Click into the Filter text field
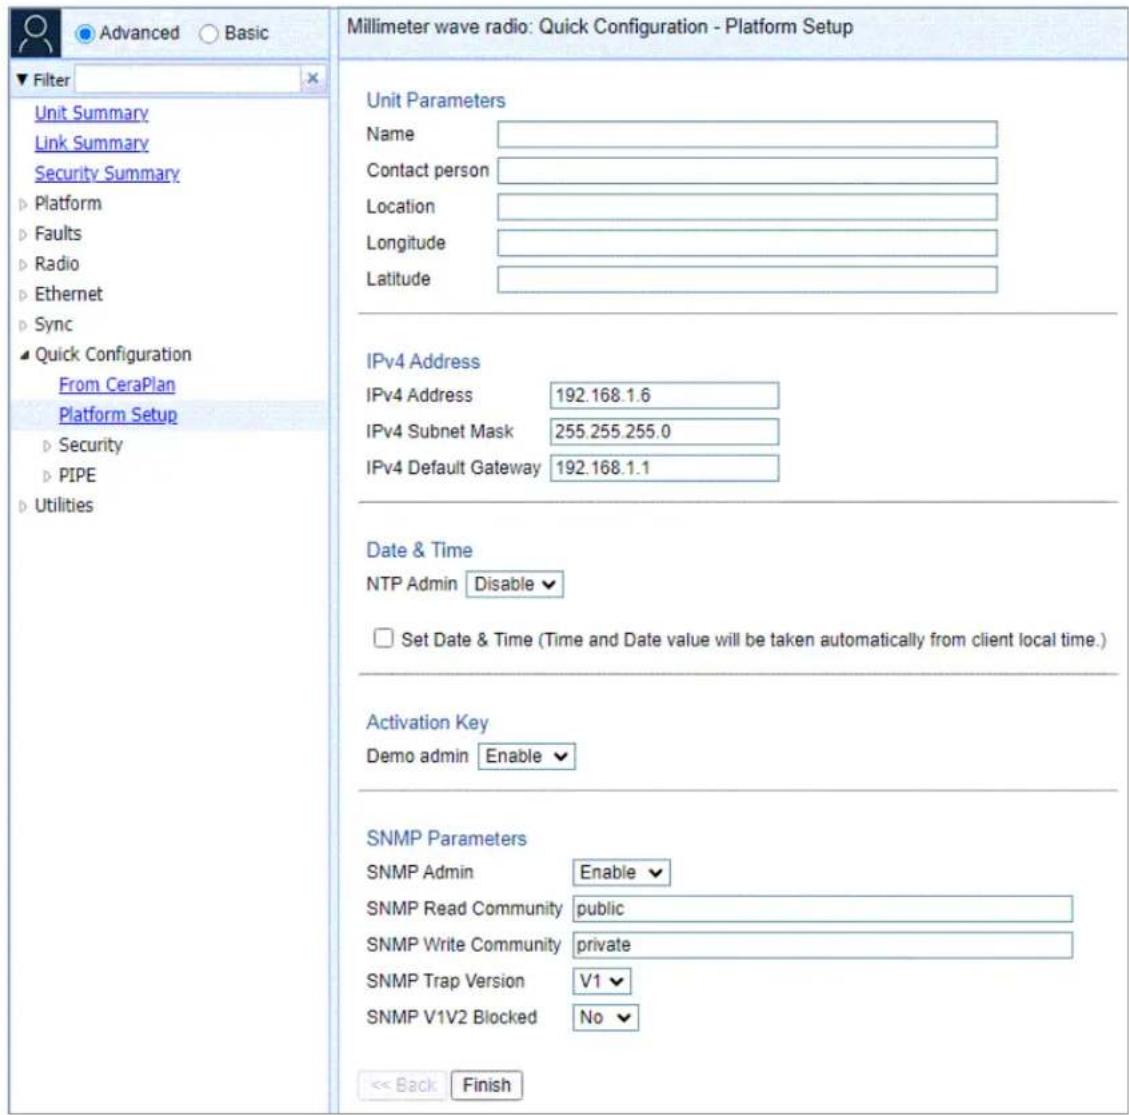This screenshot has width=1129, height=1115. tap(187, 79)
